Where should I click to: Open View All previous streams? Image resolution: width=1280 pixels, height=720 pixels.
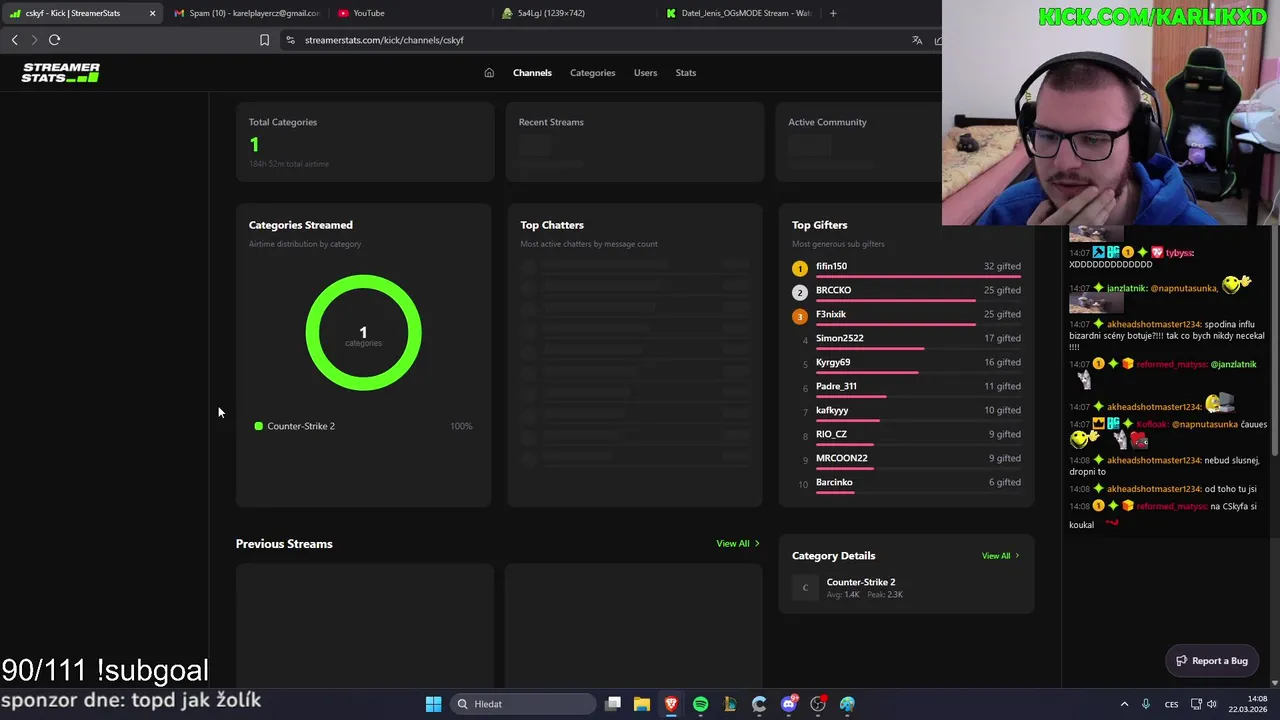pos(738,544)
